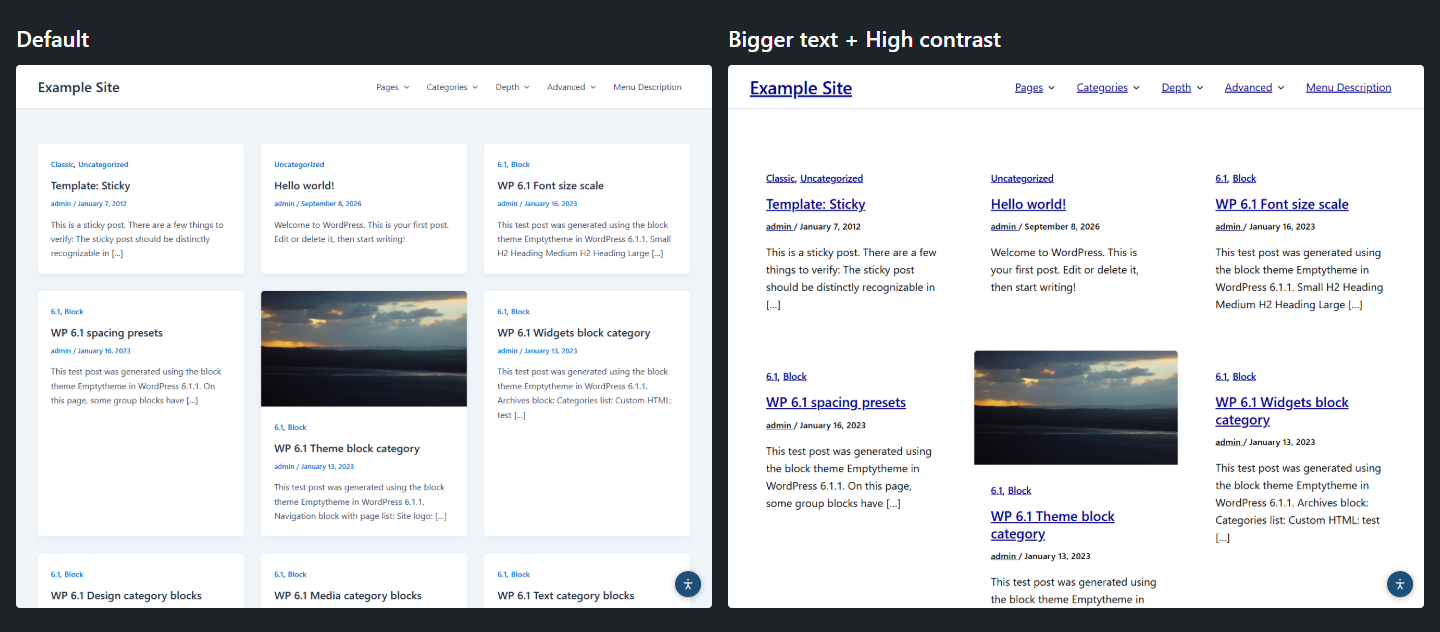Viewport: 1440px width, 632px height.
Task: Open WP 6.1 Design category blocks post
Action: [126, 595]
